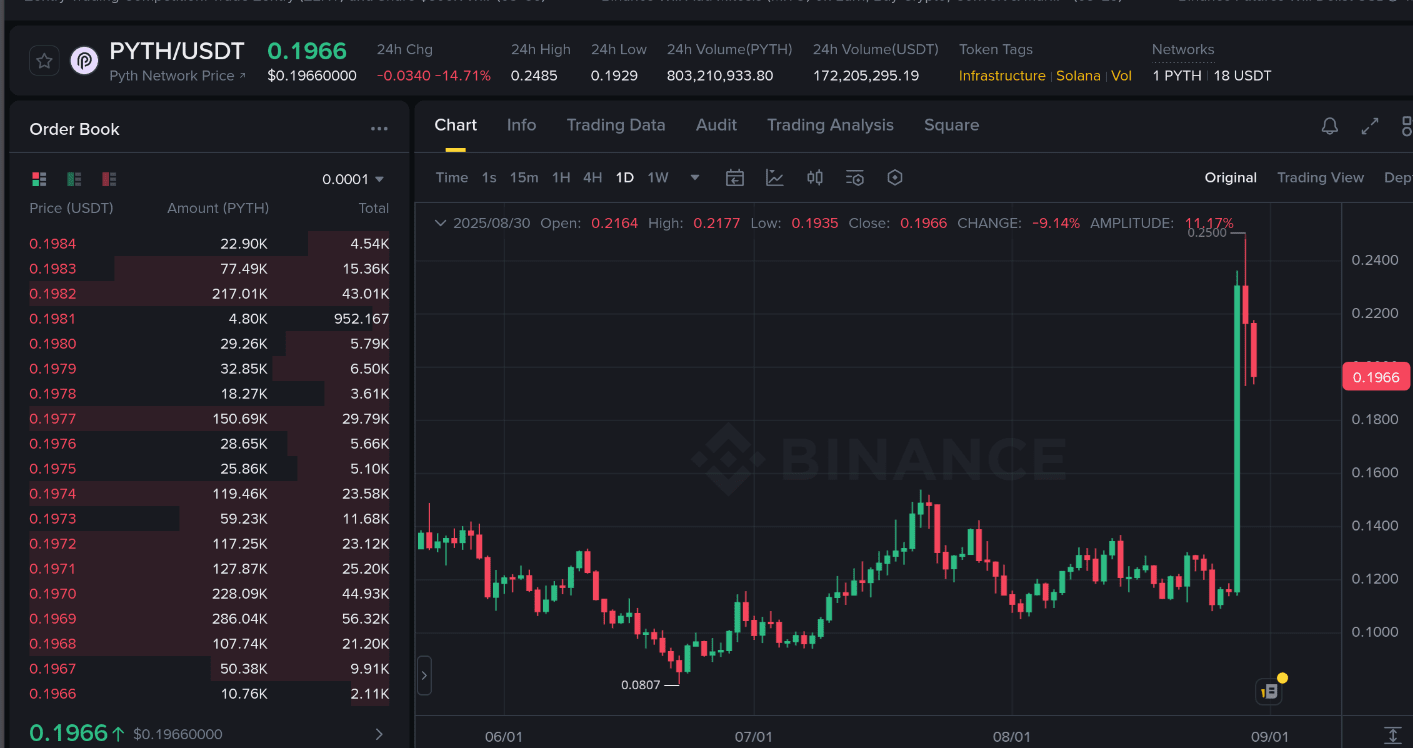The image size is (1413, 748).
Task: Select the 0.1978 ask price row
Action: pyautogui.click(x=209, y=394)
